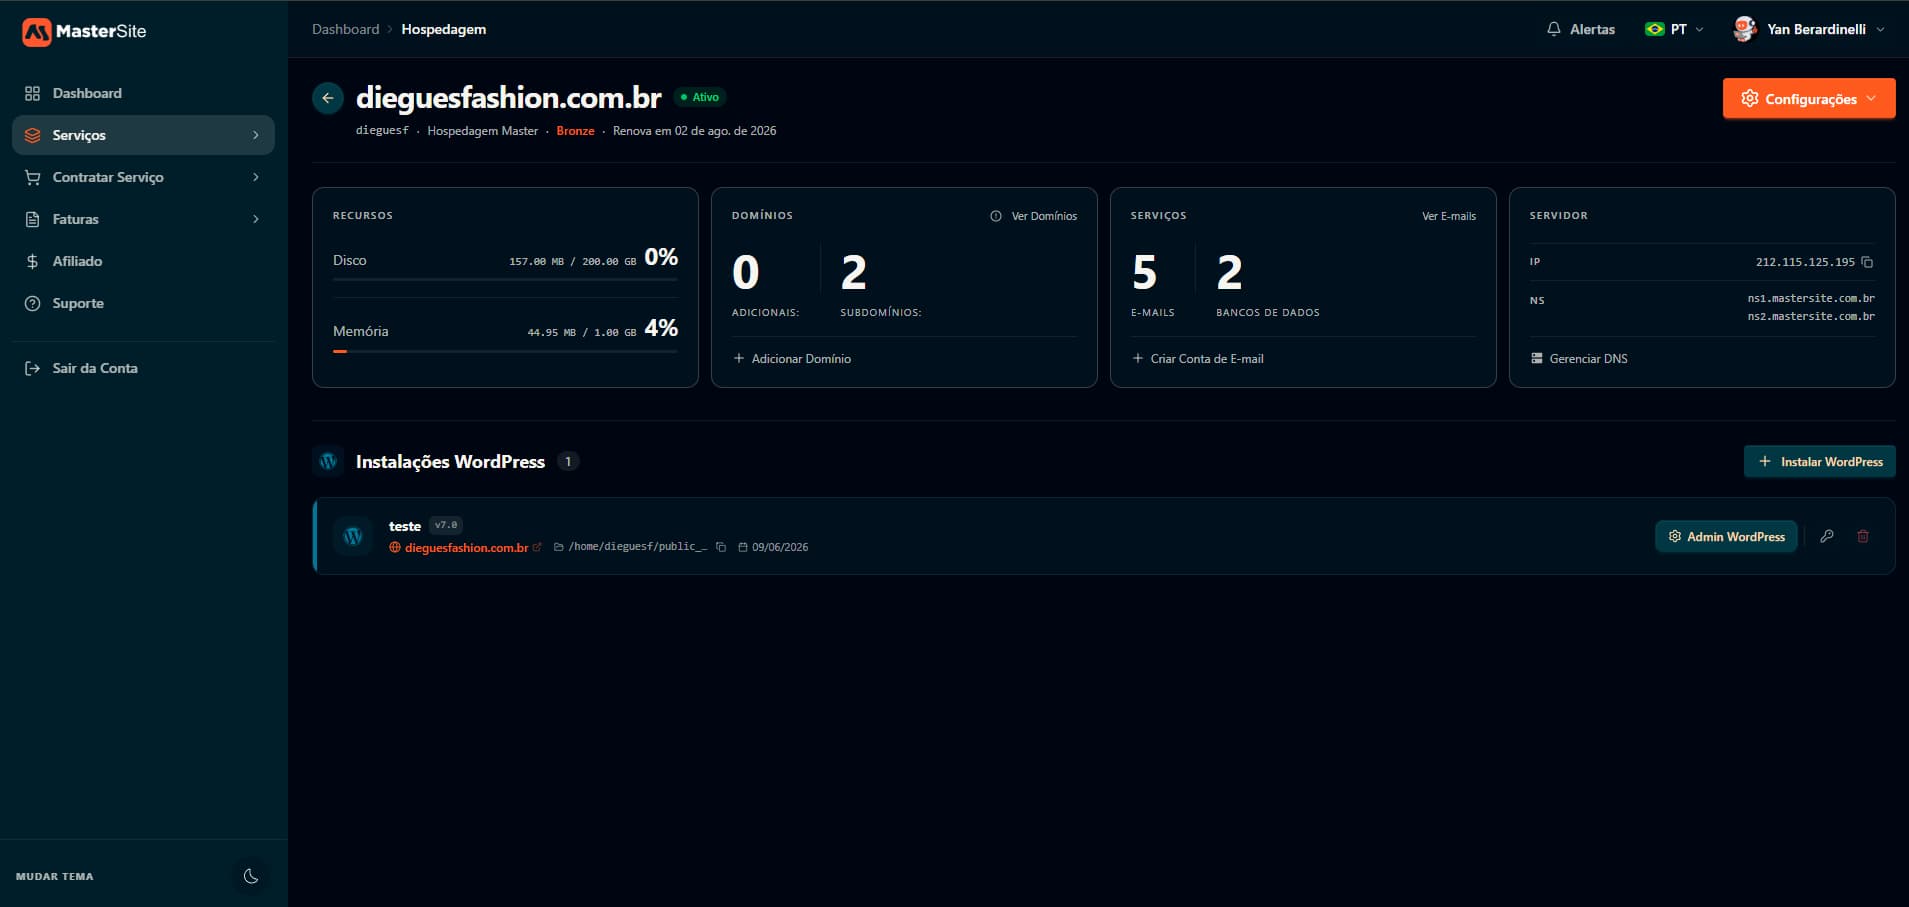Screen dimensions: 1909x907
Task: Copy the server IP address icon
Action: 1867,262
